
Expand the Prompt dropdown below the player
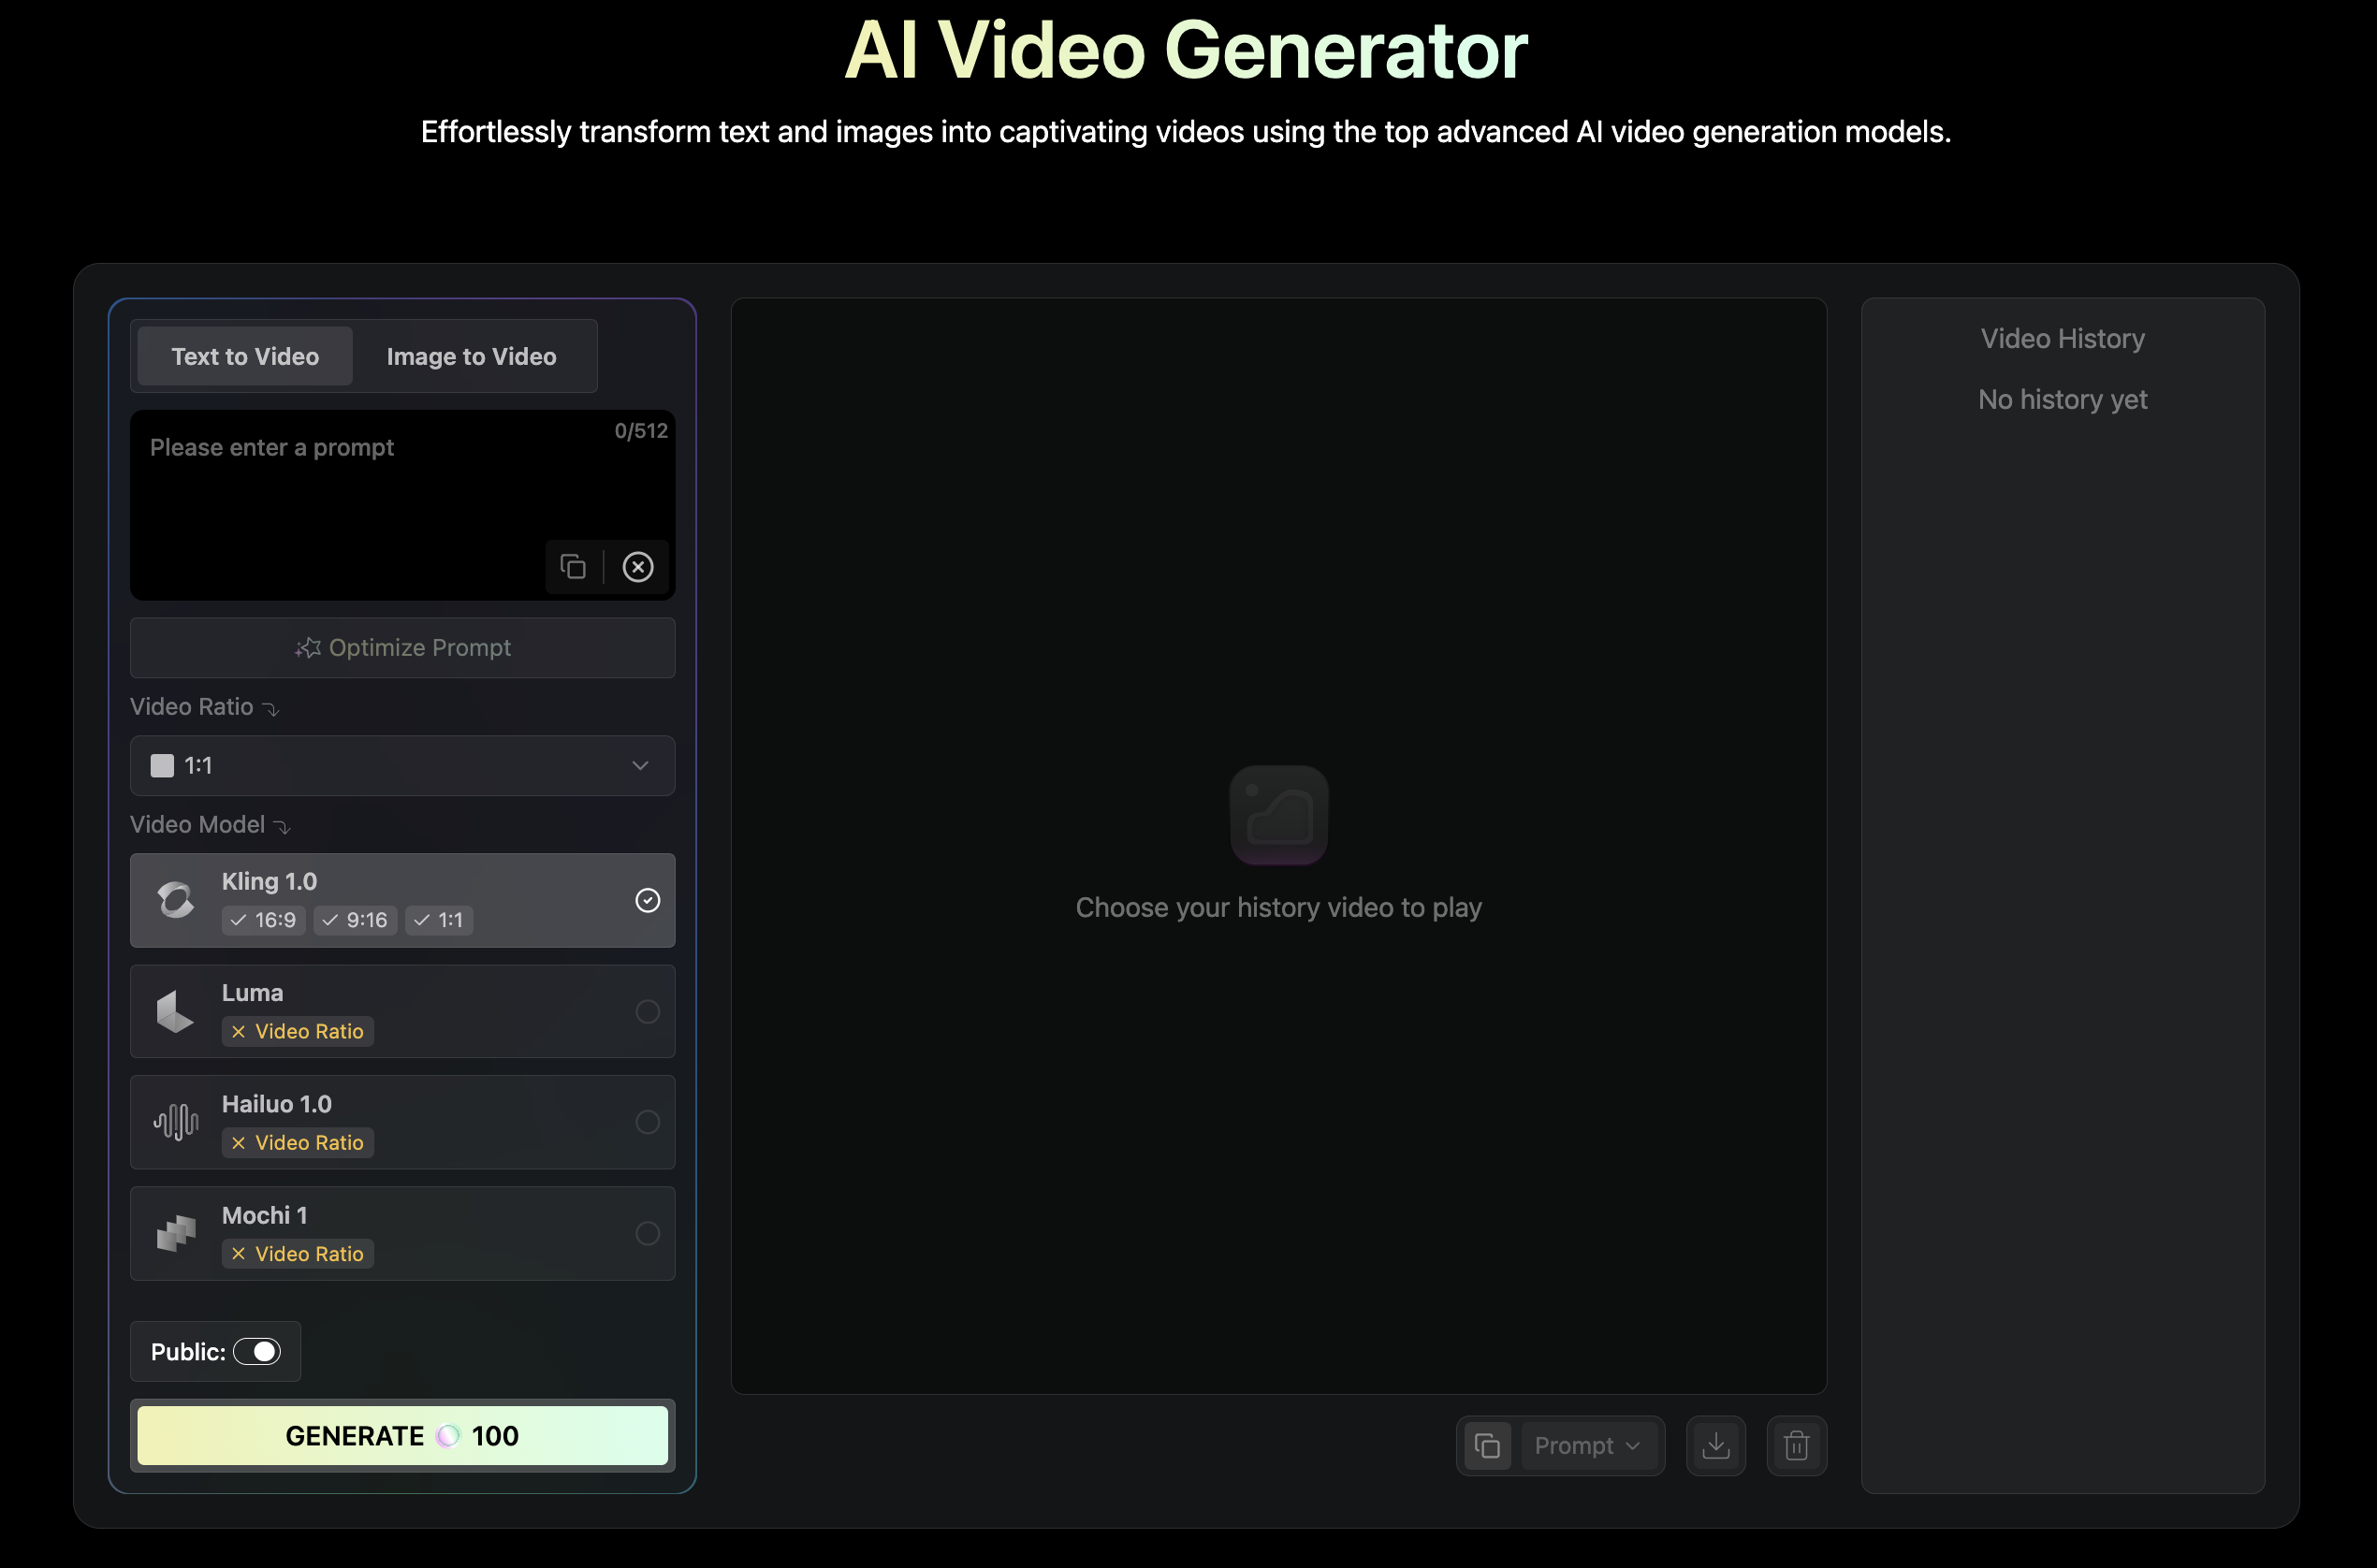point(1587,1445)
